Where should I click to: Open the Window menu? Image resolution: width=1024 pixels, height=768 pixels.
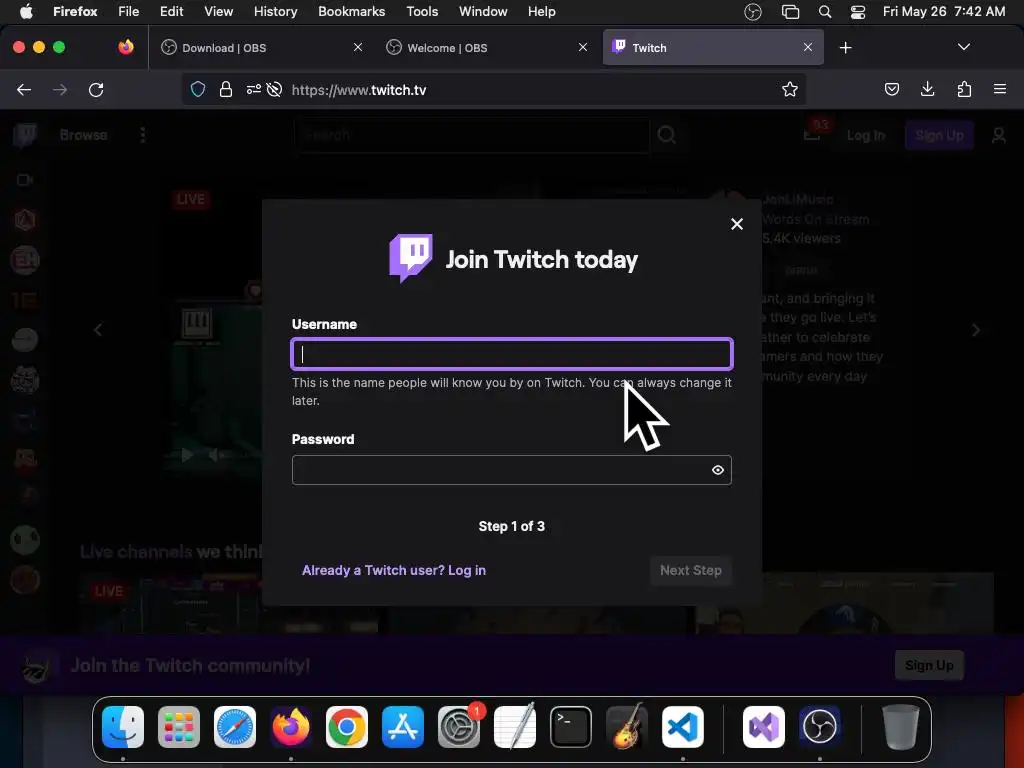coord(483,11)
